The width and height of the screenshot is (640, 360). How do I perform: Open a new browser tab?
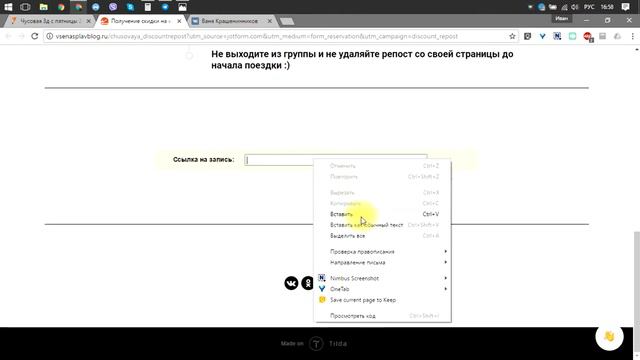(287, 21)
